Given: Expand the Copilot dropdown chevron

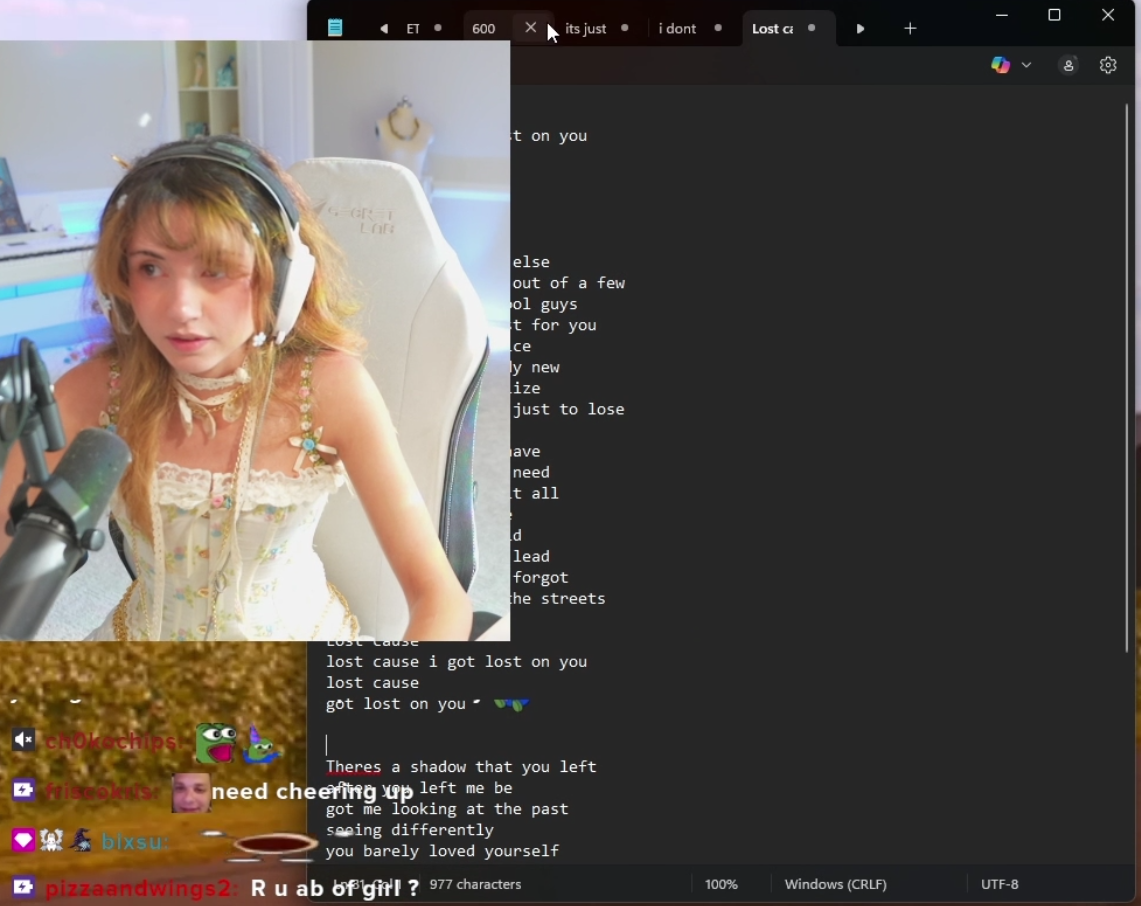Looking at the screenshot, I should [x=1026, y=65].
